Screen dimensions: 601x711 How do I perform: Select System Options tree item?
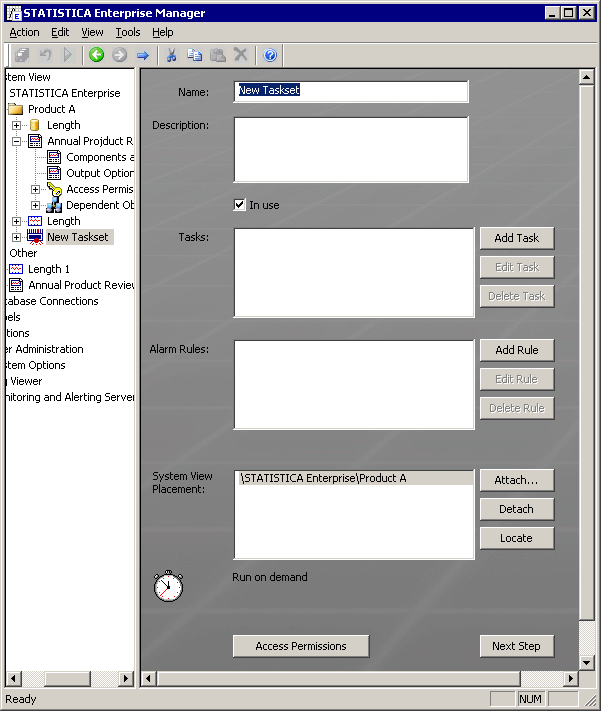36,365
